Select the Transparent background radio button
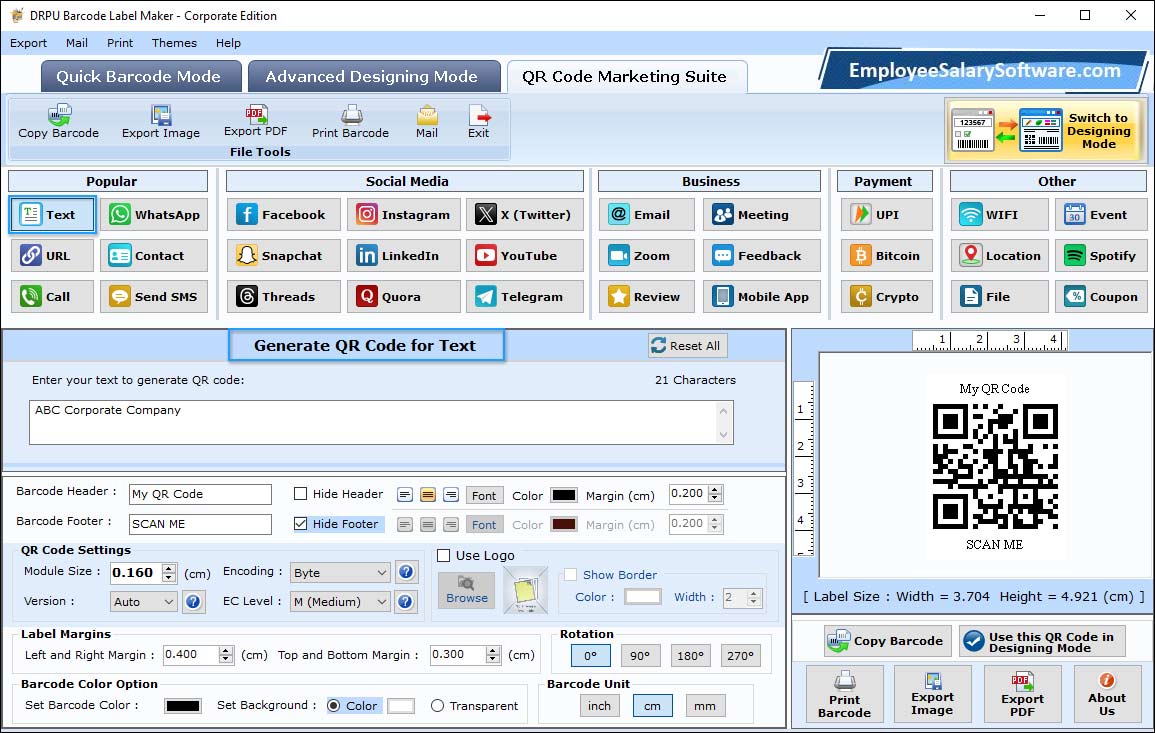 tap(438, 706)
